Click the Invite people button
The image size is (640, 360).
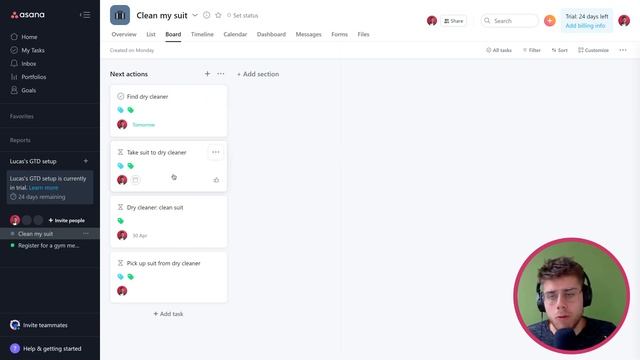pos(67,220)
